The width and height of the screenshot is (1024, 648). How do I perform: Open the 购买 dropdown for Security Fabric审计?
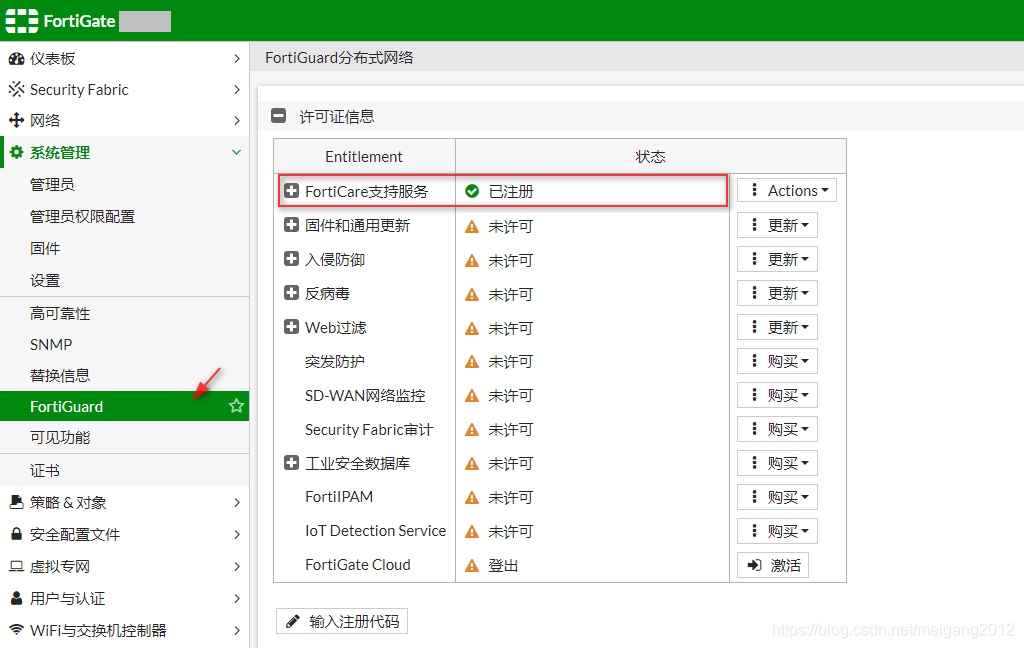tap(777, 429)
